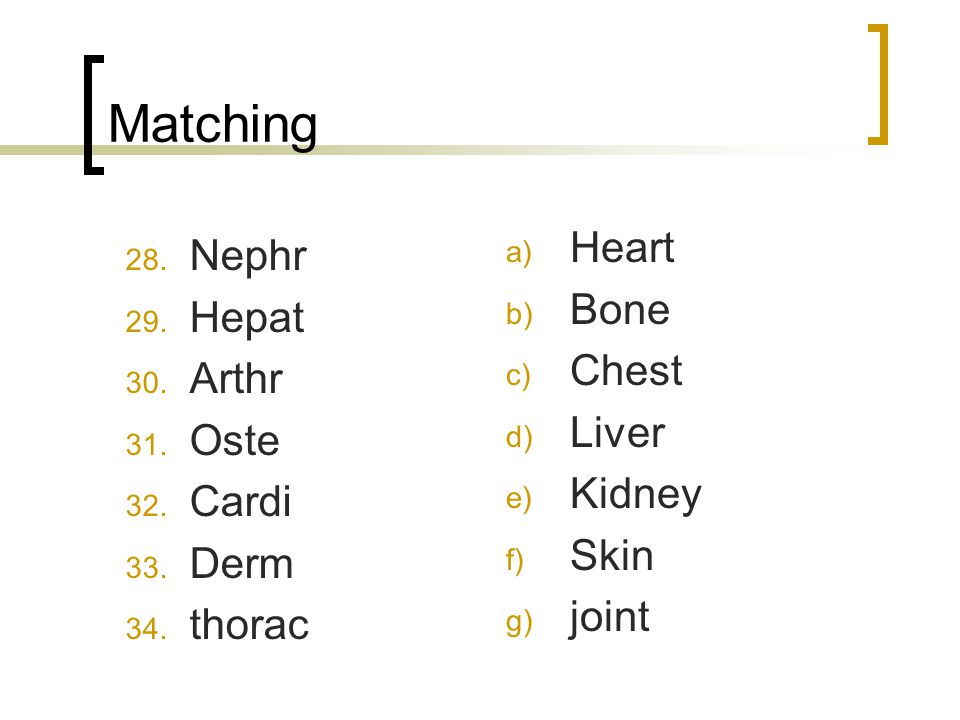Select the answer Liver
The width and height of the screenshot is (960, 720).
(x=617, y=432)
